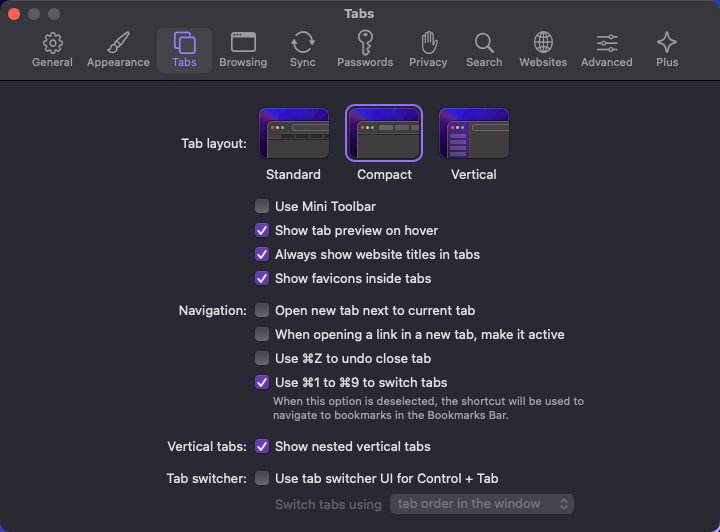Open the Appearance paintbrush icon
720x532 pixels.
click(118, 43)
